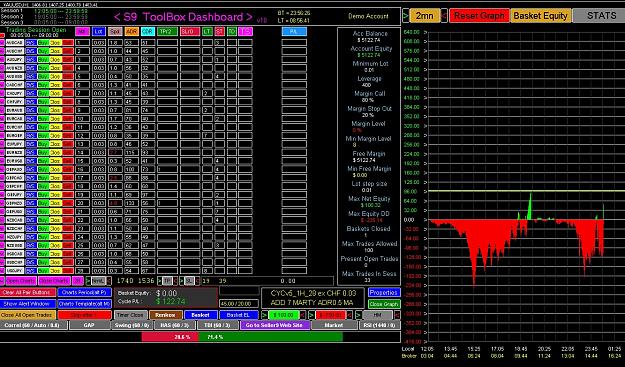Viewport: 625px width, 367px height.
Task: Click the magenta Close Charts button
Action: (x=54, y=281)
